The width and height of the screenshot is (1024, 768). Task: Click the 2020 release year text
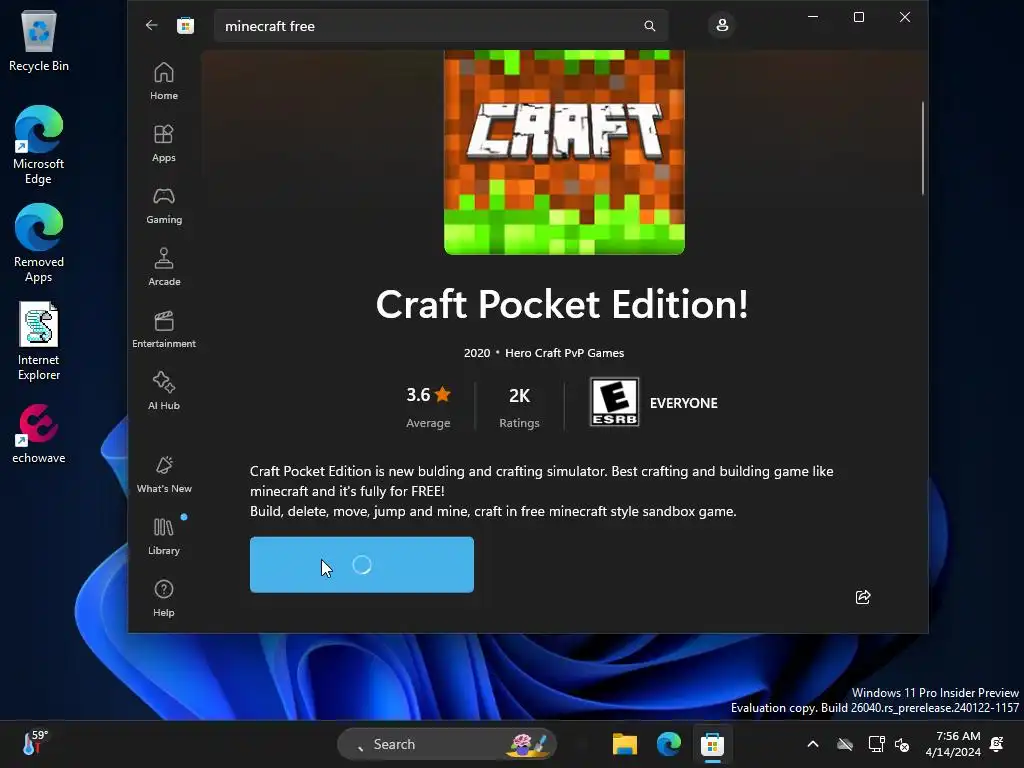pos(477,353)
